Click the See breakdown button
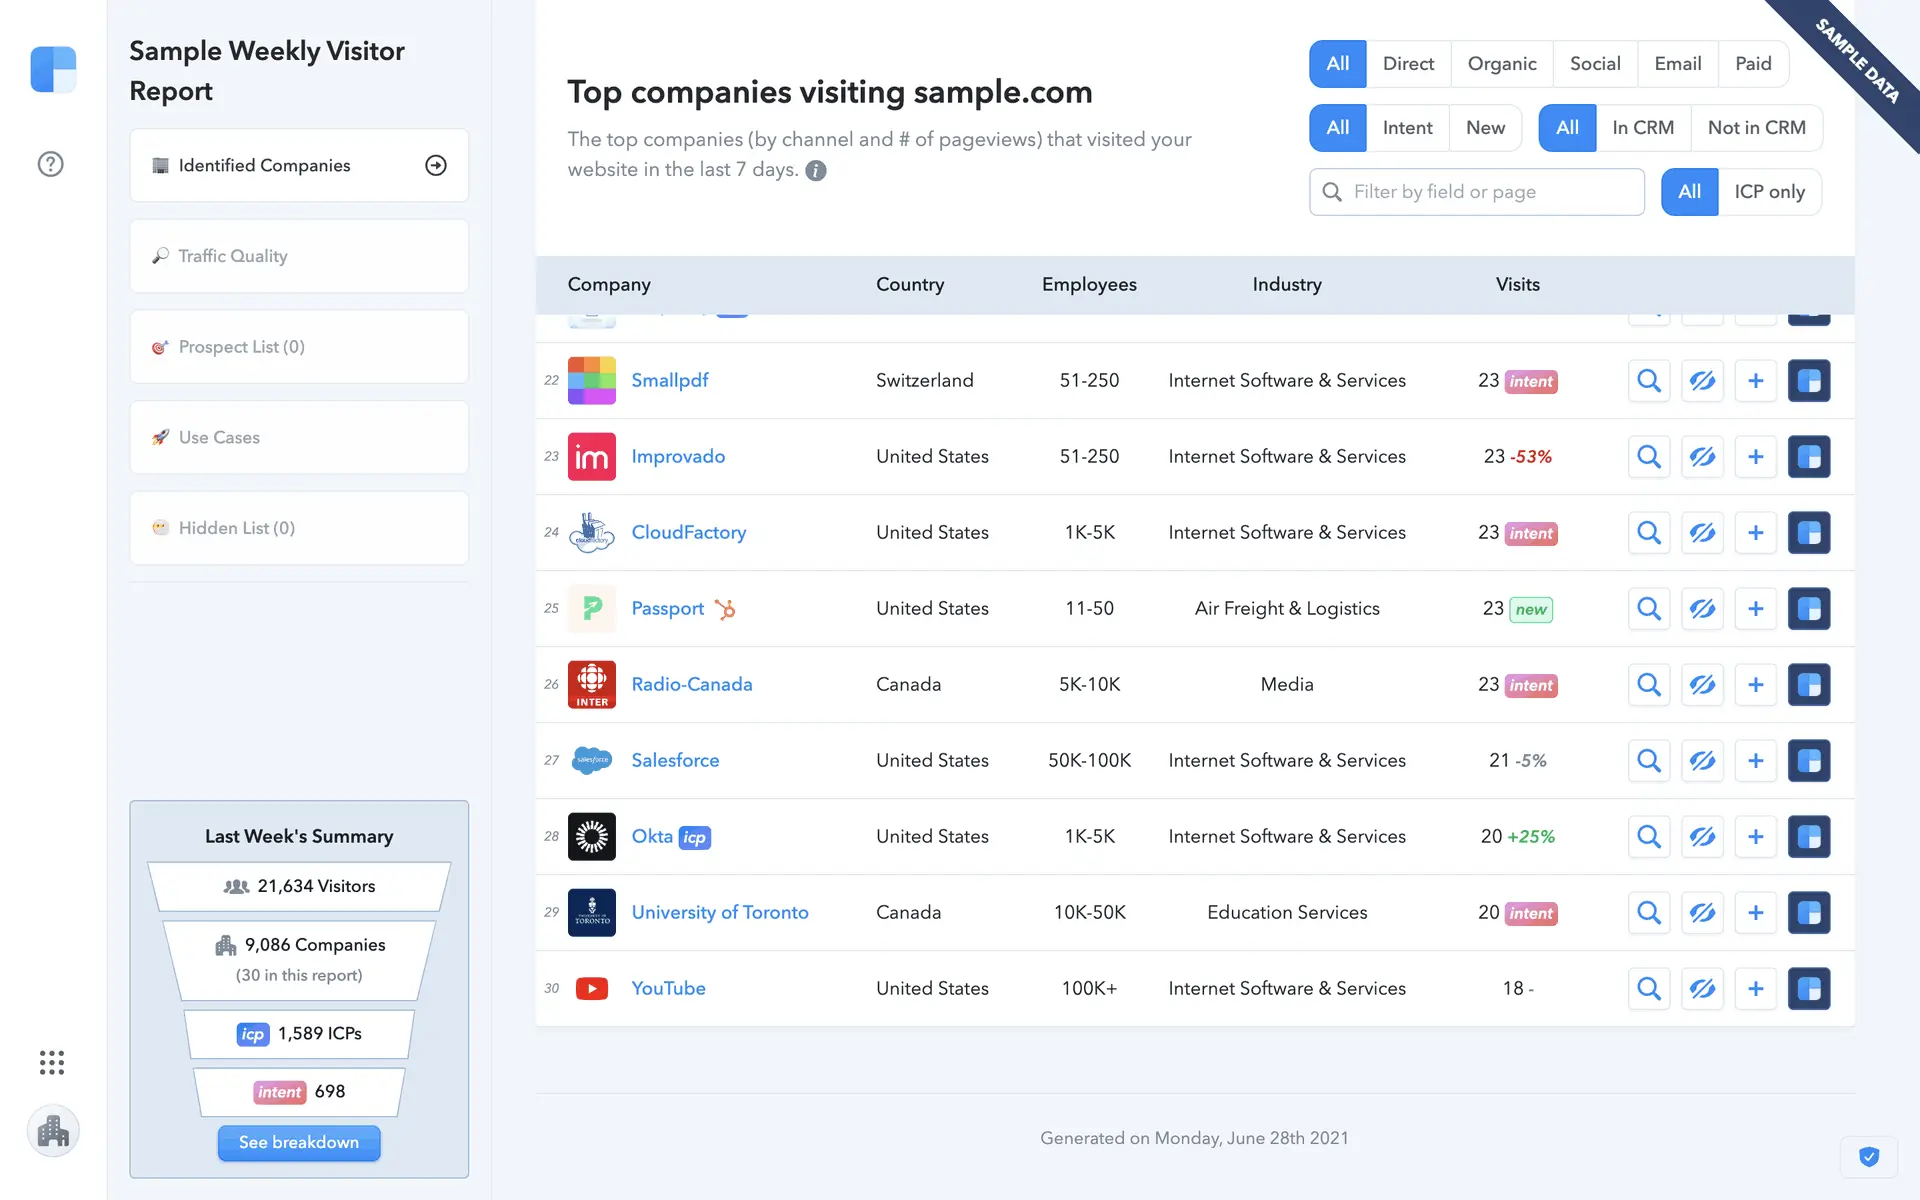Screen dimensions: 1920x1200 (x=299, y=1142)
